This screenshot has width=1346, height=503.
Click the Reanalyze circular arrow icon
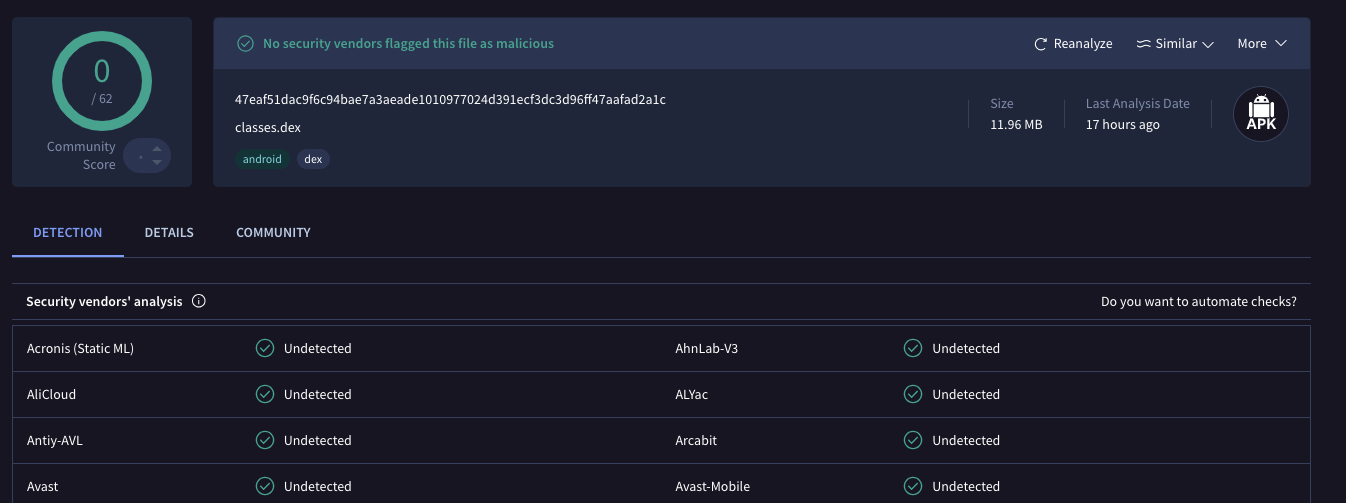(x=1040, y=44)
